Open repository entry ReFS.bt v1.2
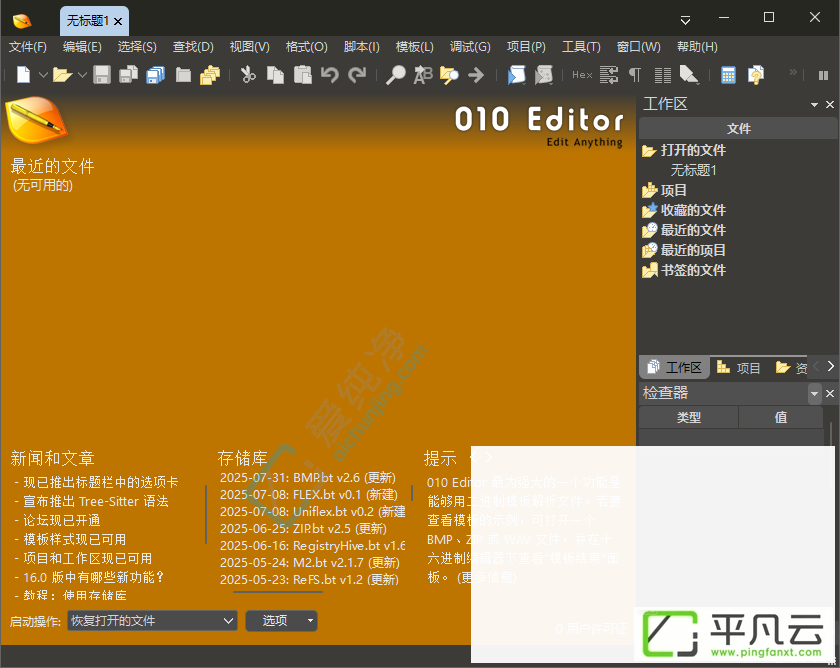The image size is (840, 668). click(x=310, y=580)
